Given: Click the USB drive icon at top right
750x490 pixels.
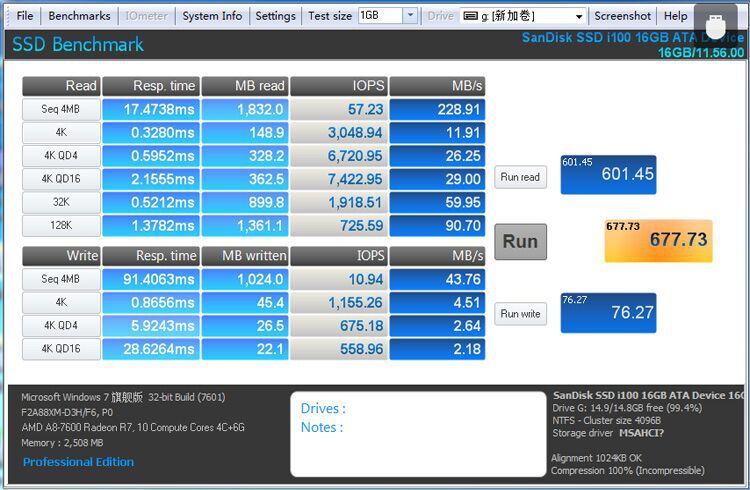Looking at the screenshot, I should tap(716, 25).
